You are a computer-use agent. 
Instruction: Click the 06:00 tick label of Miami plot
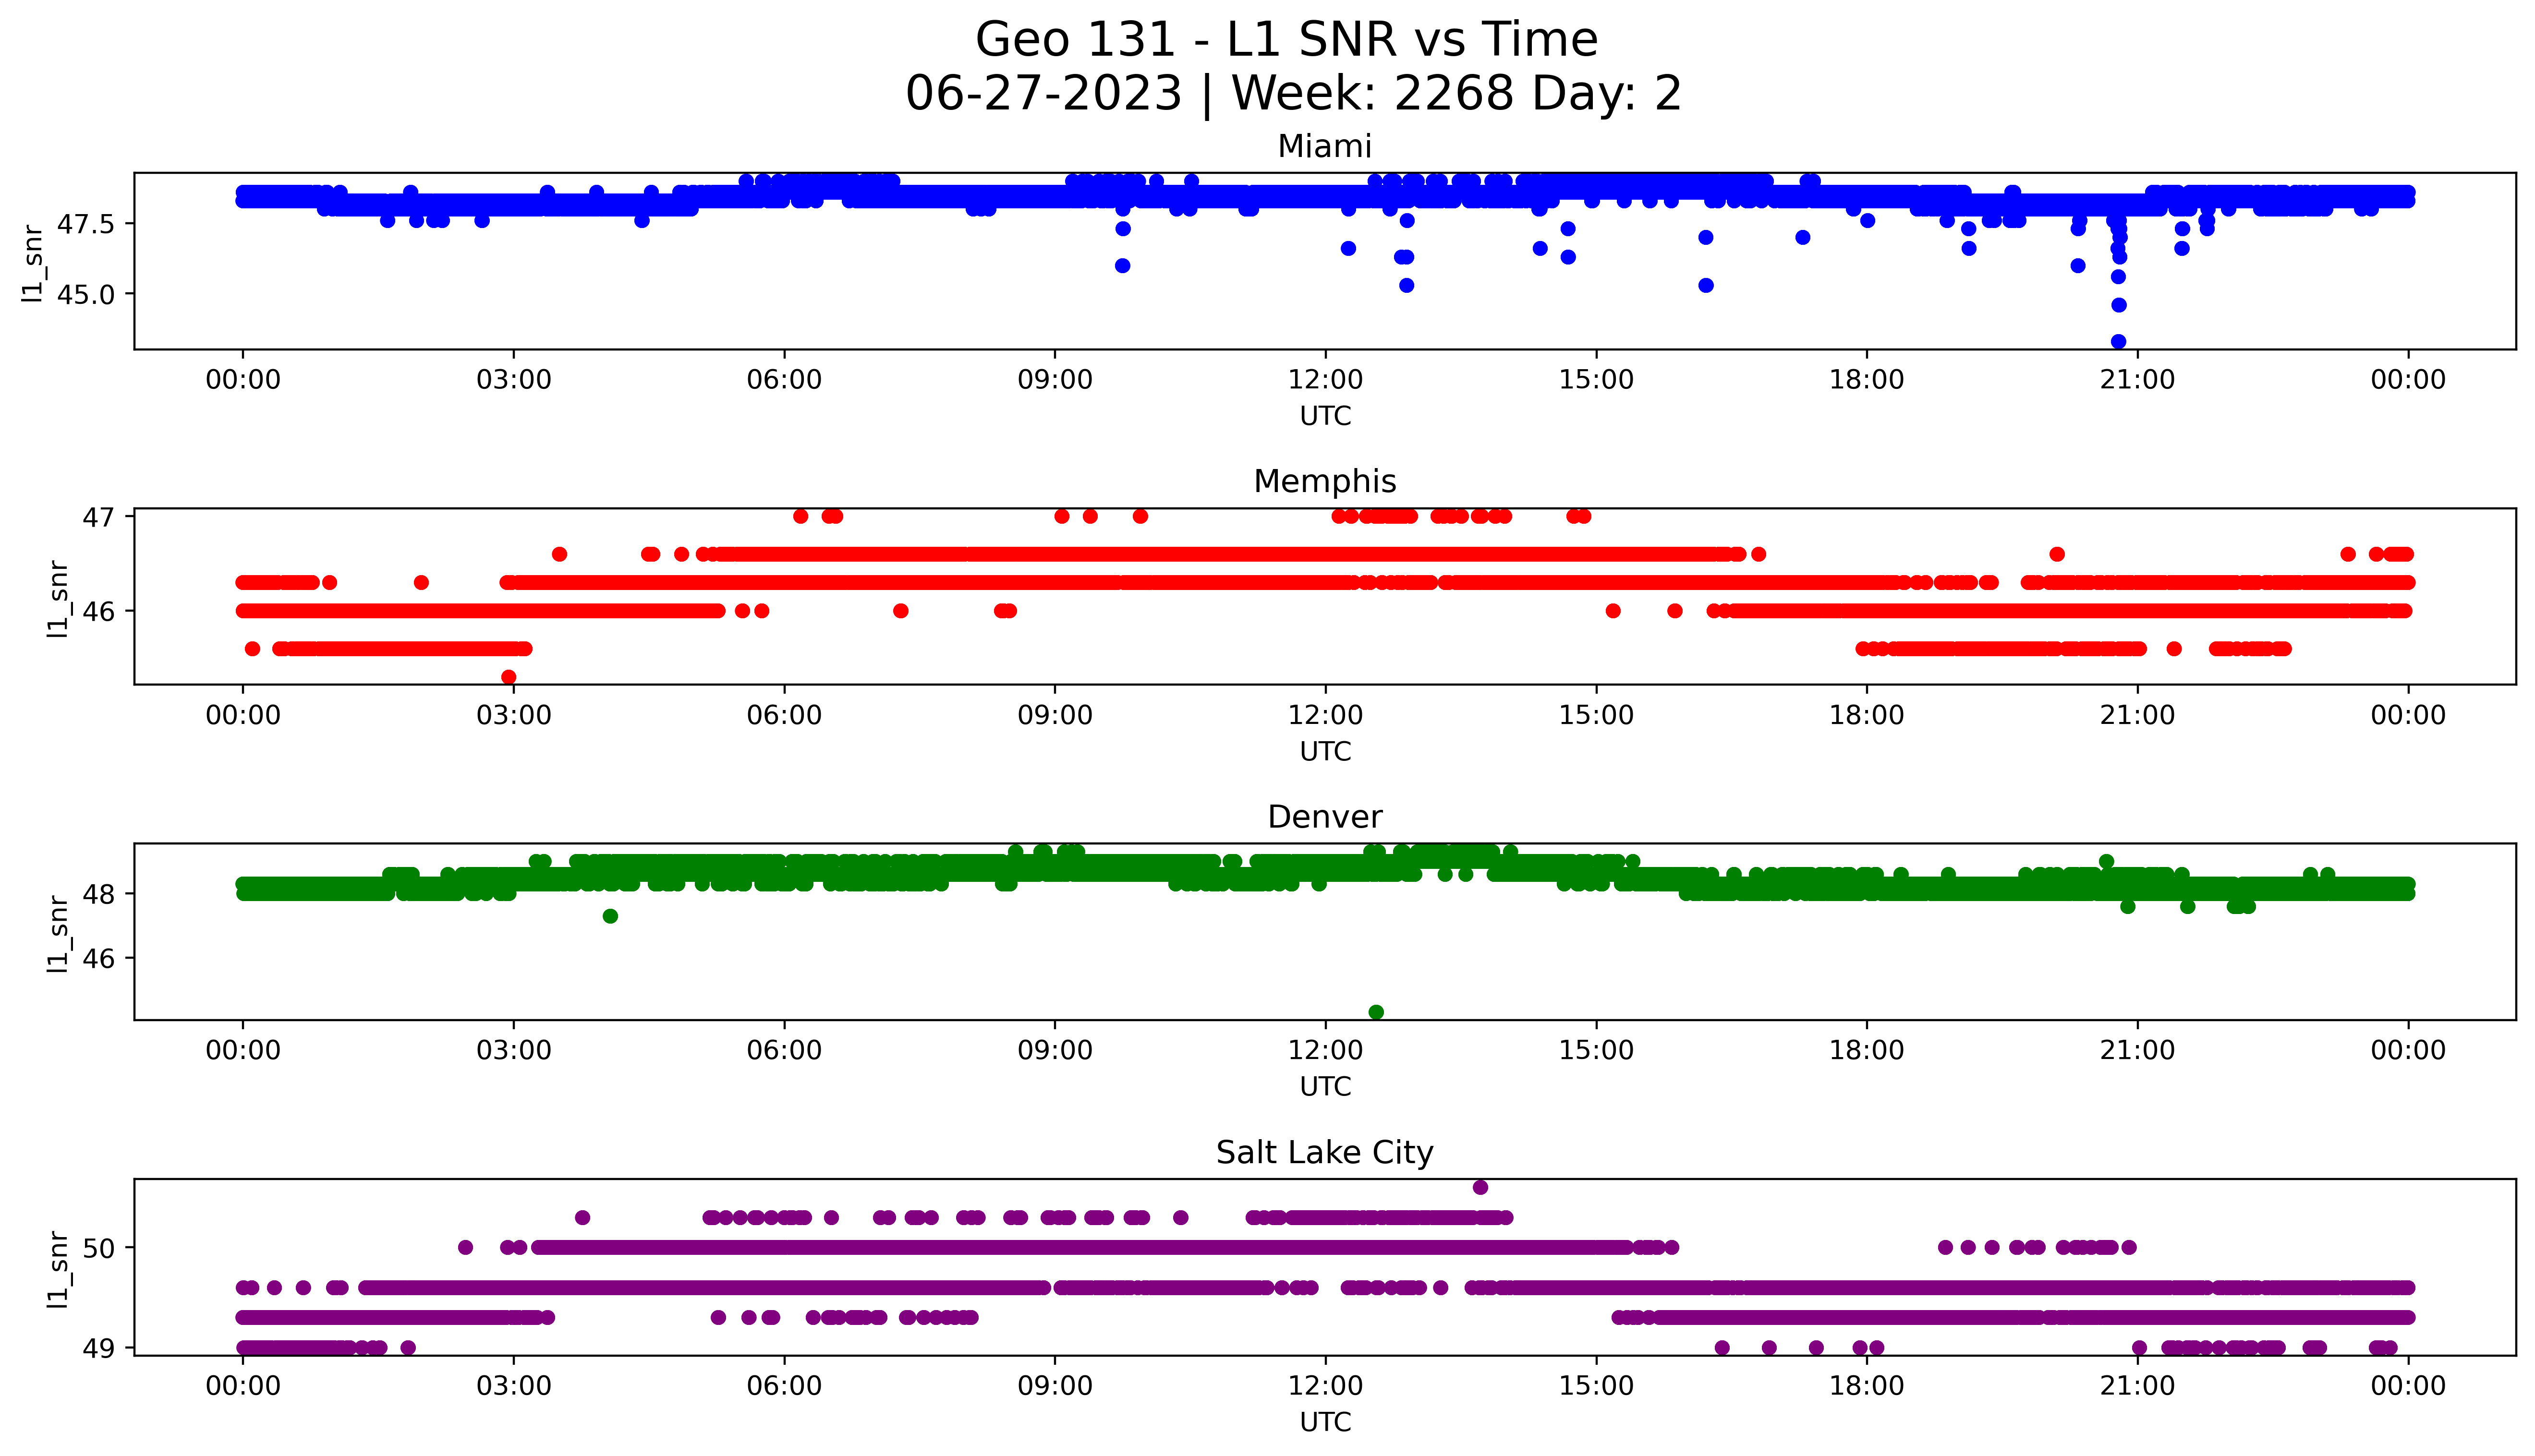point(785,380)
